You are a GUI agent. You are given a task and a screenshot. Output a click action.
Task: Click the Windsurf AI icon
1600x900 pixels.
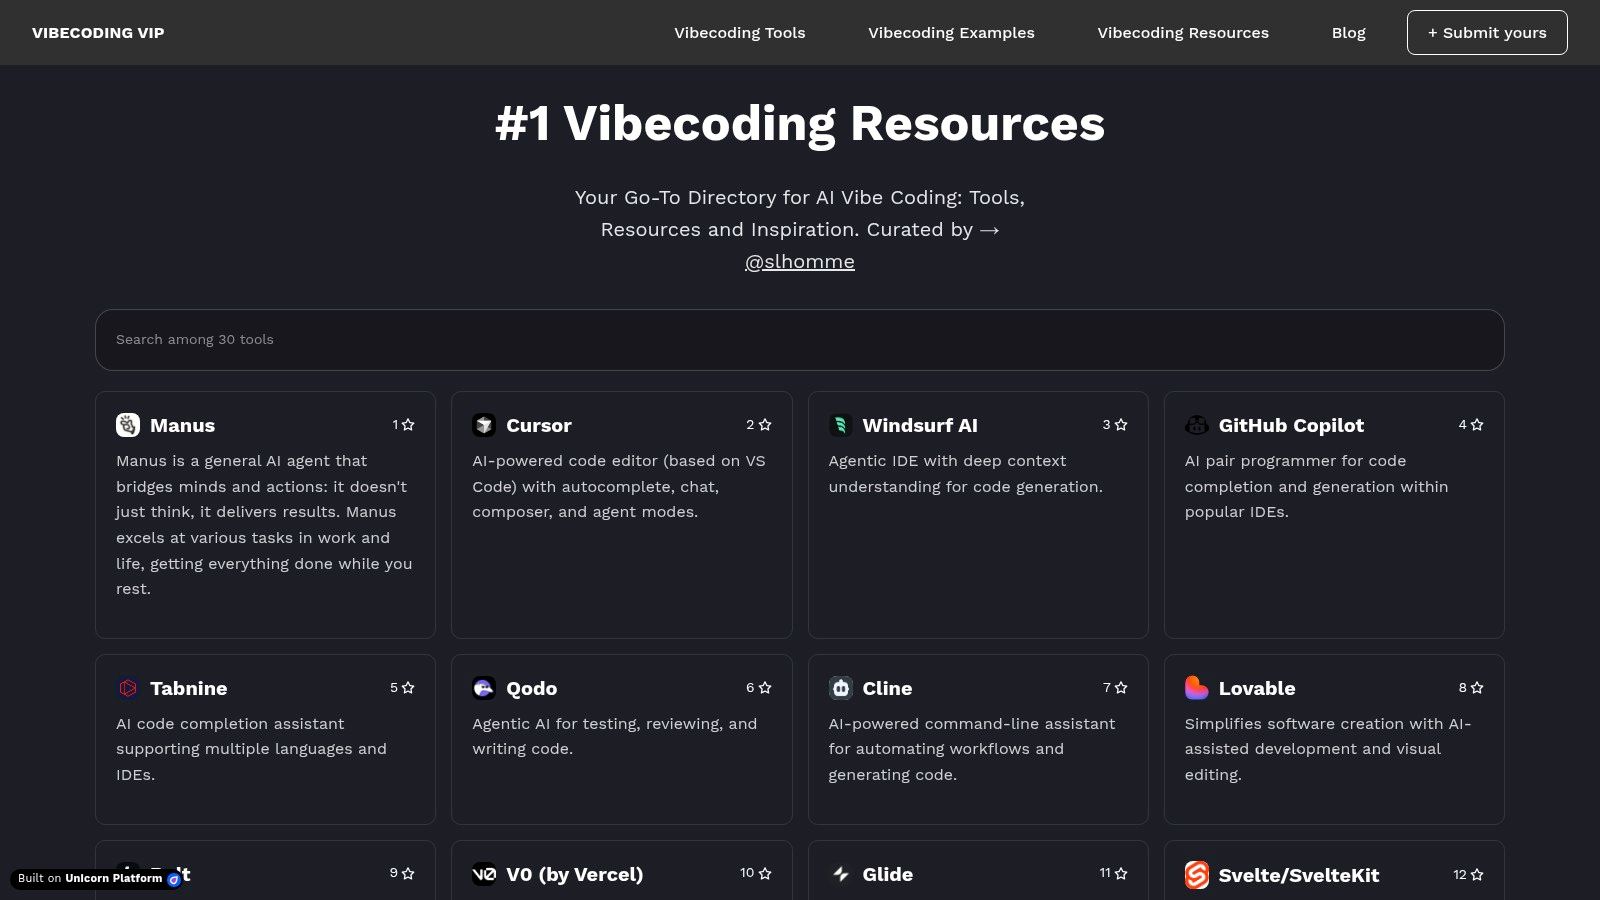(841, 425)
